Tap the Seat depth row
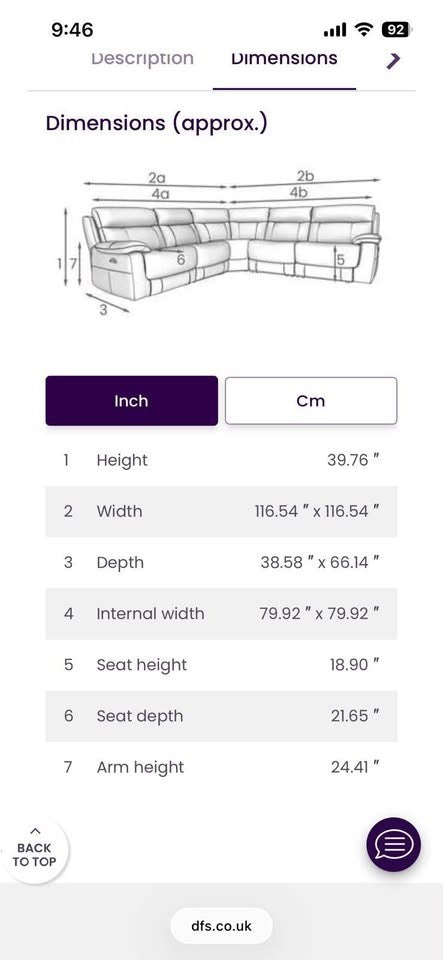 click(222, 716)
